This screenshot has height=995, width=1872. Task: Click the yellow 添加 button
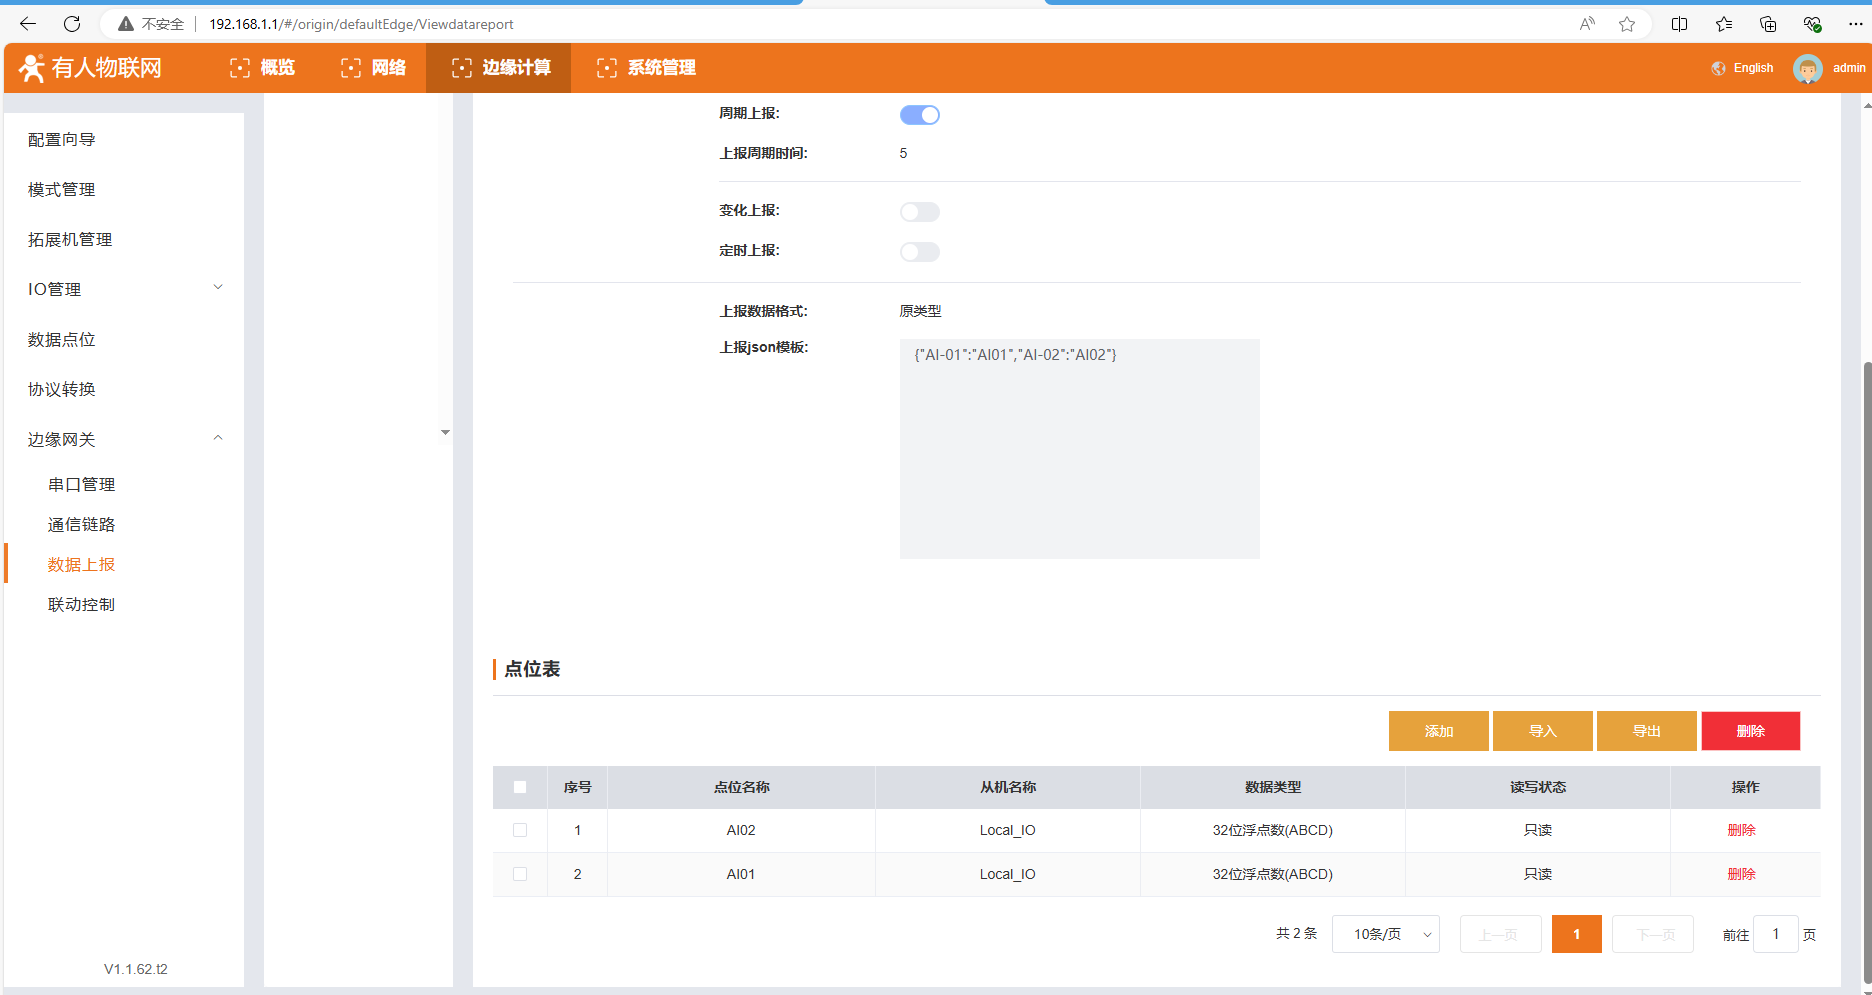1438,731
